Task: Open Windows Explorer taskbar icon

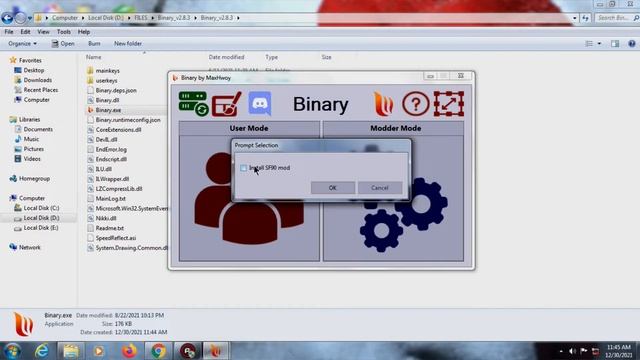Action: pyautogui.click(x=71, y=351)
